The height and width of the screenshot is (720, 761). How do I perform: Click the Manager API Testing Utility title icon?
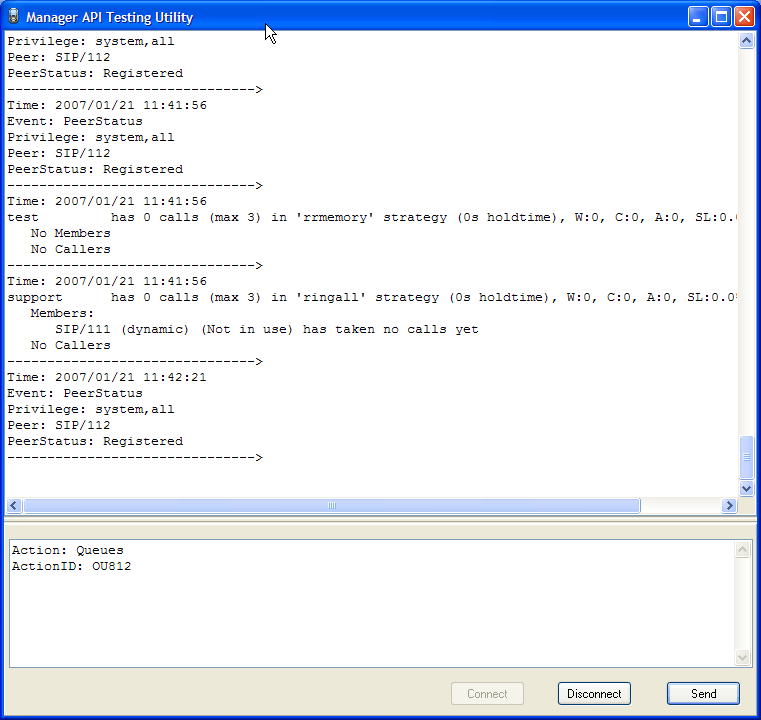tap(13, 17)
